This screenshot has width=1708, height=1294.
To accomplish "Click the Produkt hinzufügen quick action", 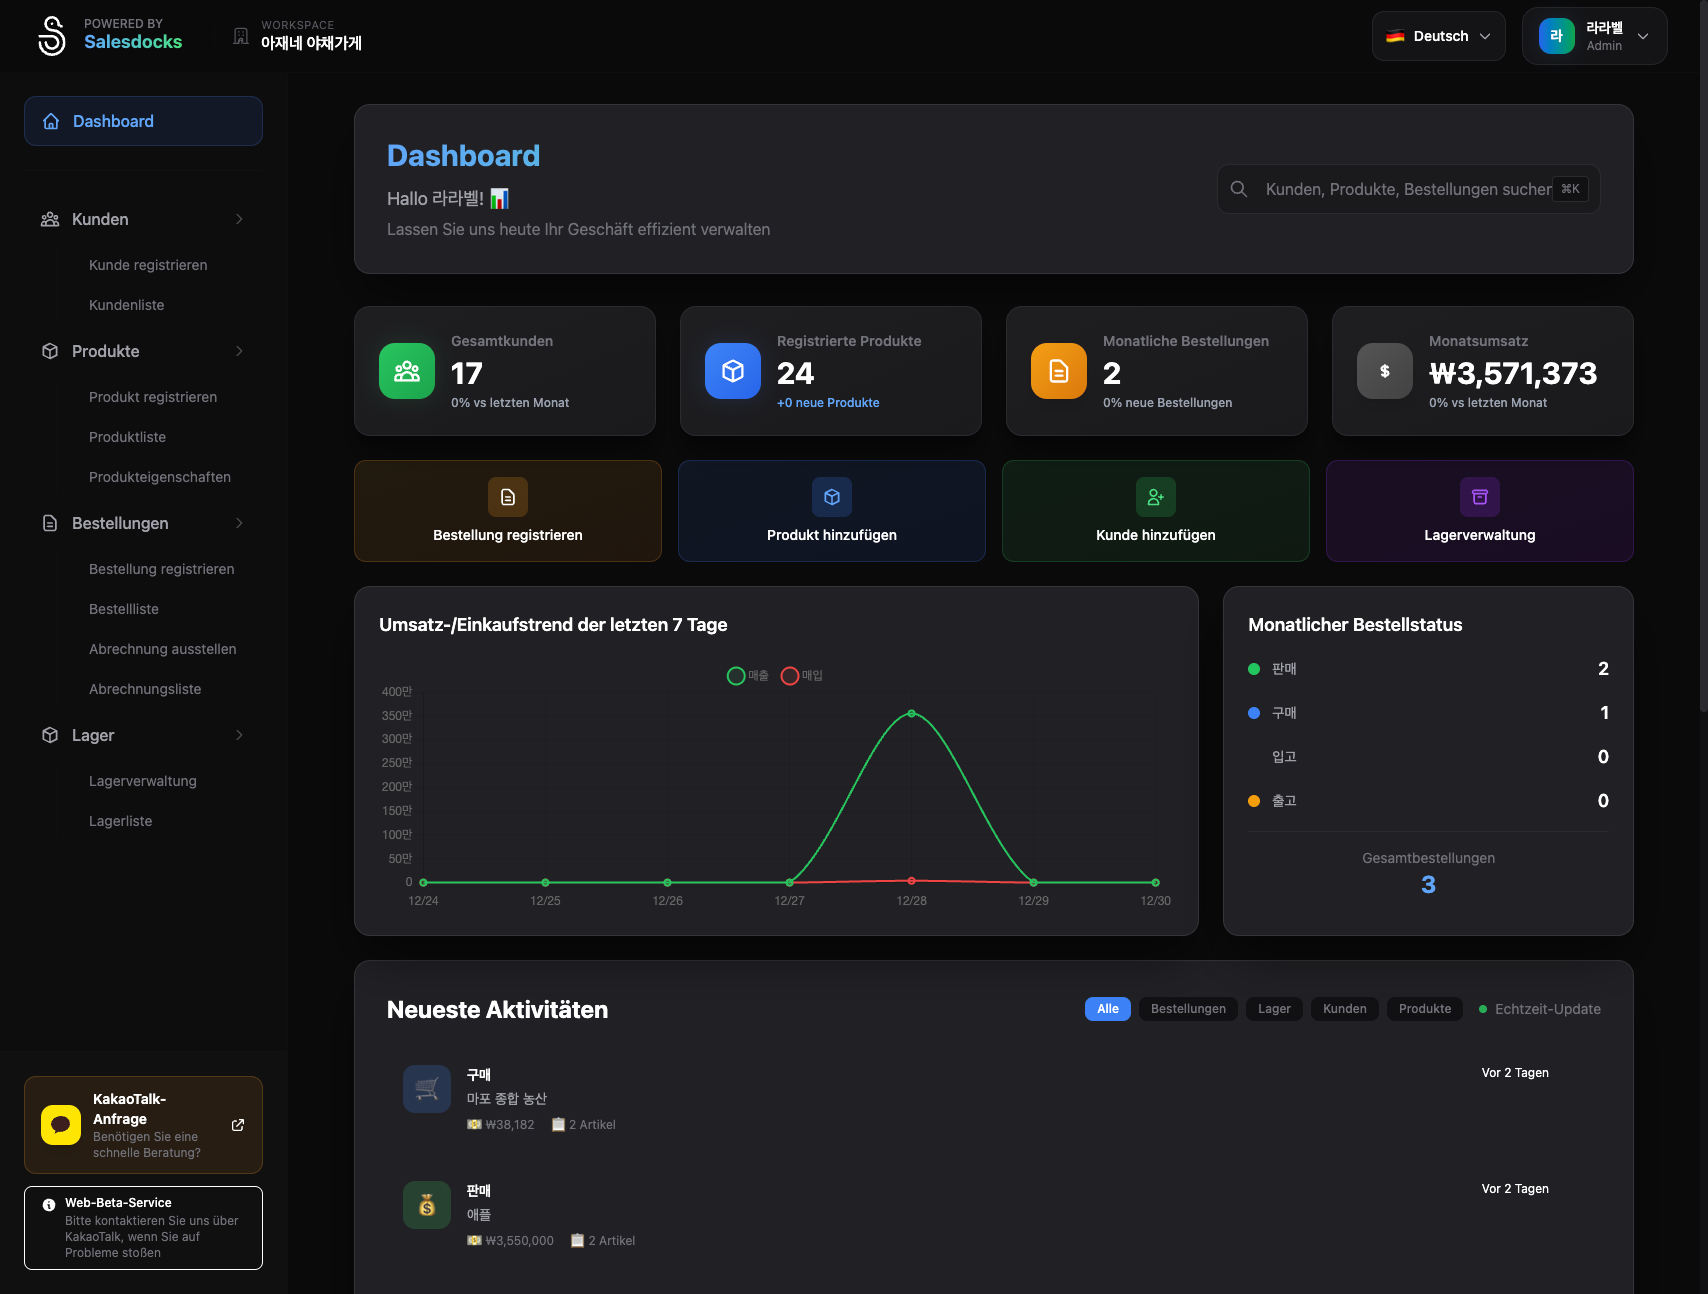I will click(x=831, y=511).
